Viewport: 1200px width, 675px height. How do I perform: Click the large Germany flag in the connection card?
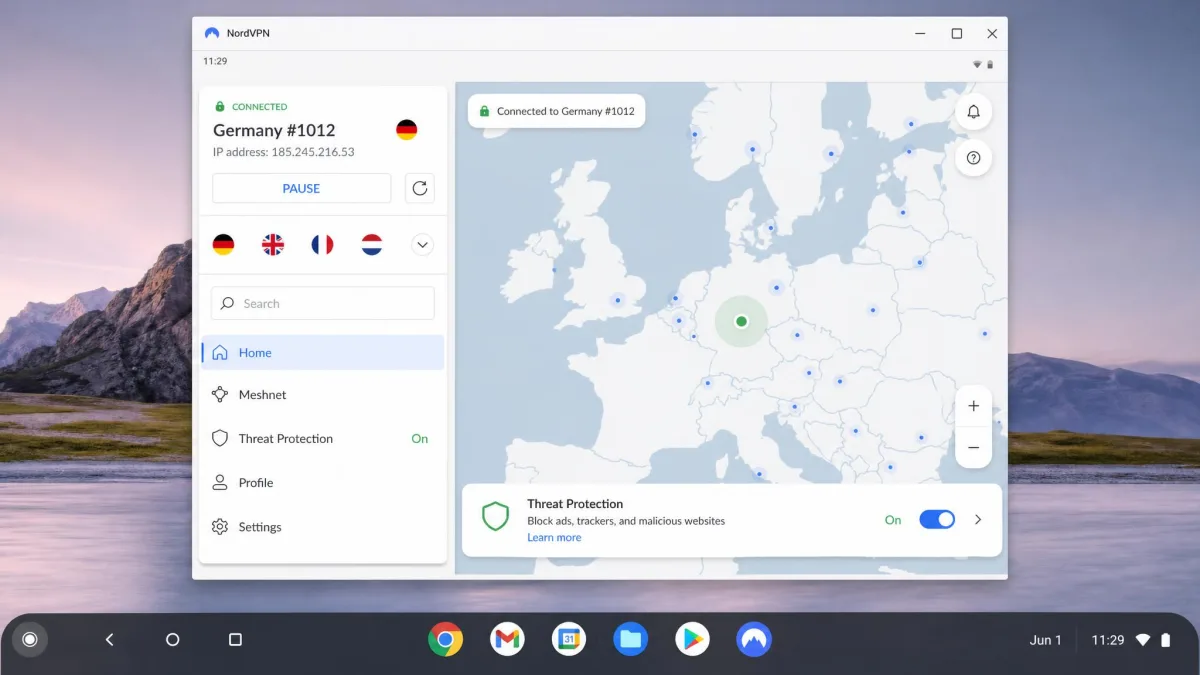click(x=407, y=130)
